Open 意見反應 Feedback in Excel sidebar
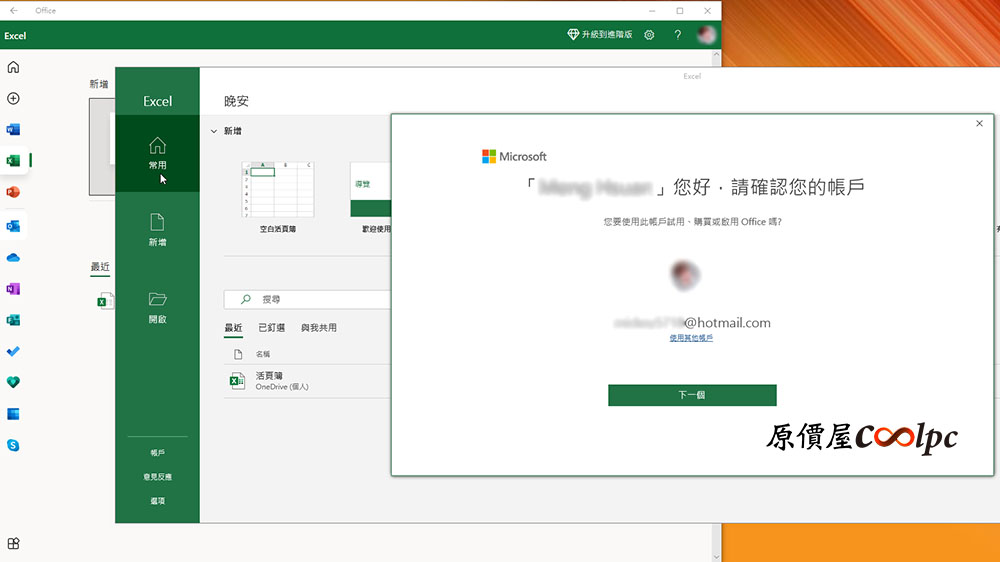The height and width of the screenshot is (562, 1000). point(158,477)
